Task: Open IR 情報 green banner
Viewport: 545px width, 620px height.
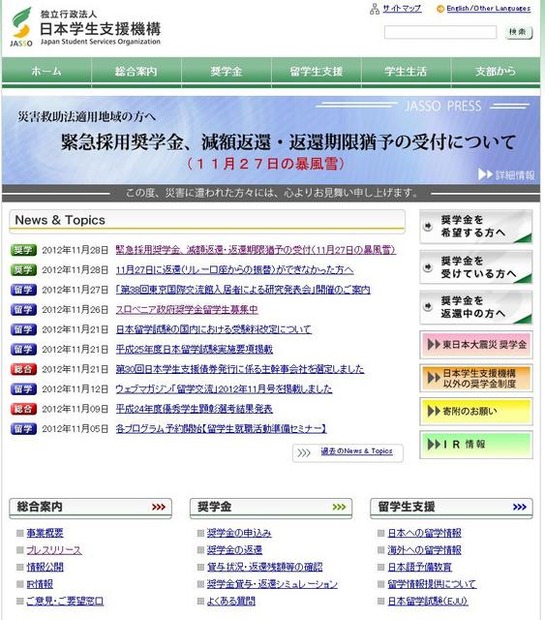Action: [476, 444]
